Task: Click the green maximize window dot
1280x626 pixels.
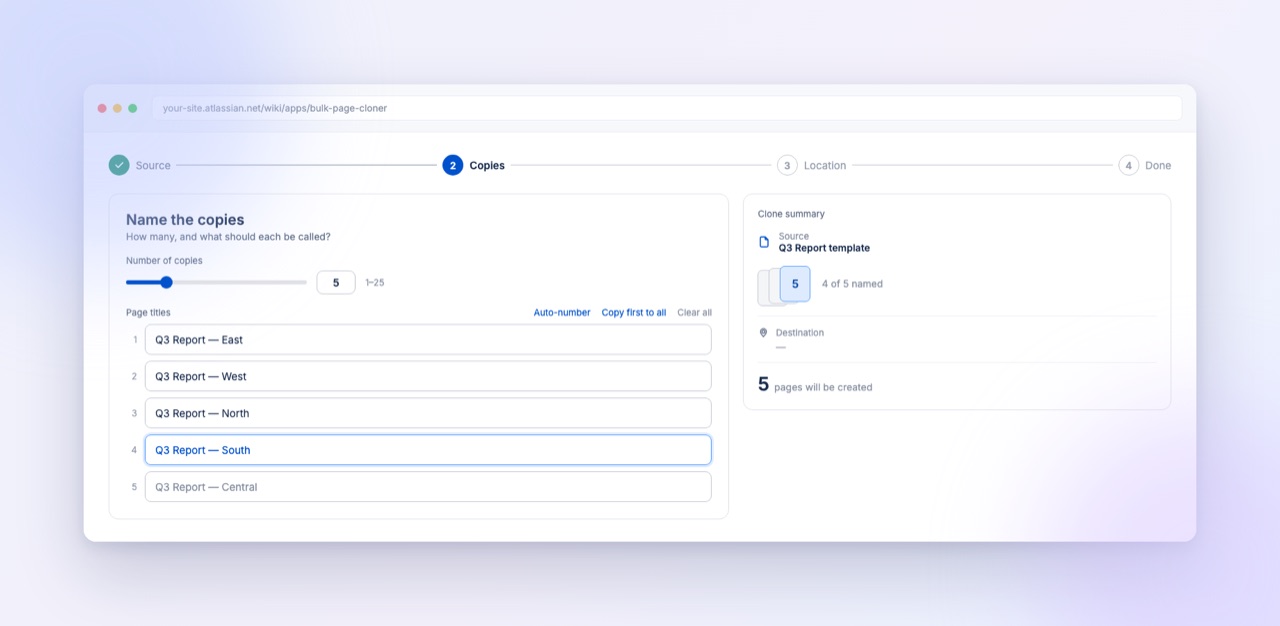Action: pyautogui.click(x=132, y=108)
